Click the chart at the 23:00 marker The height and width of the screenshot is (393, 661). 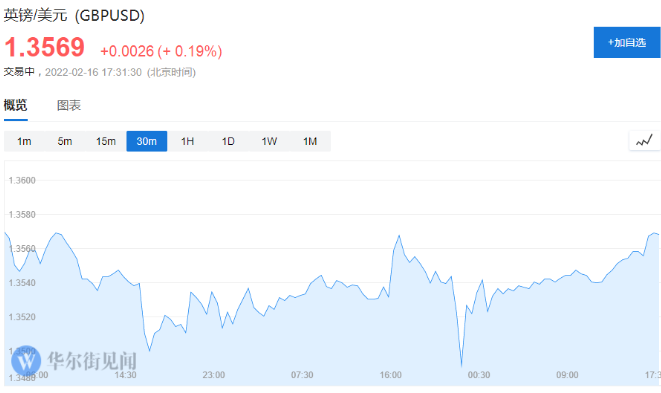click(x=214, y=375)
